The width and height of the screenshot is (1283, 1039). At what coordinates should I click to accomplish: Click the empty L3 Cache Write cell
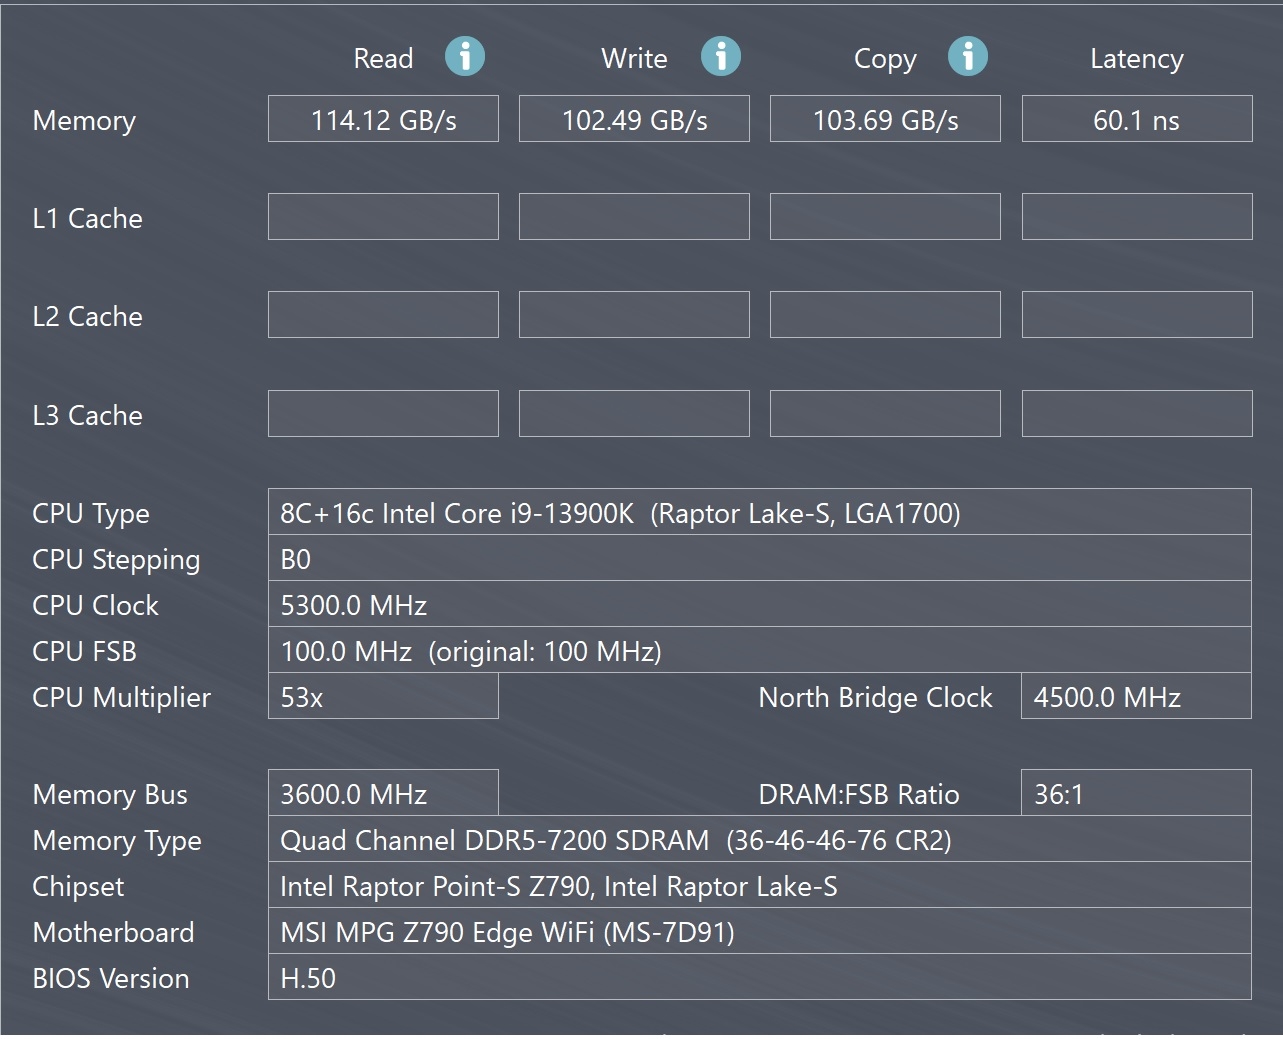click(634, 414)
